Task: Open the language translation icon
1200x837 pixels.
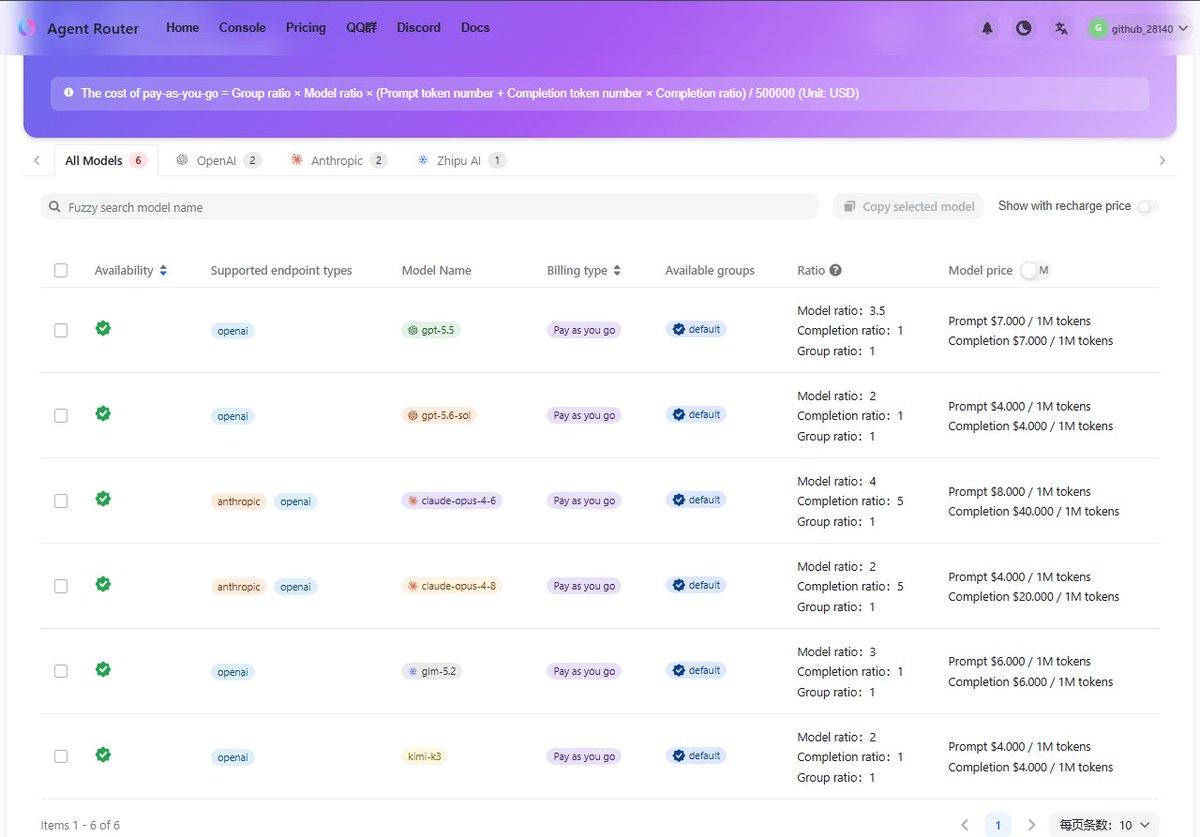Action: coord(1061,28)
